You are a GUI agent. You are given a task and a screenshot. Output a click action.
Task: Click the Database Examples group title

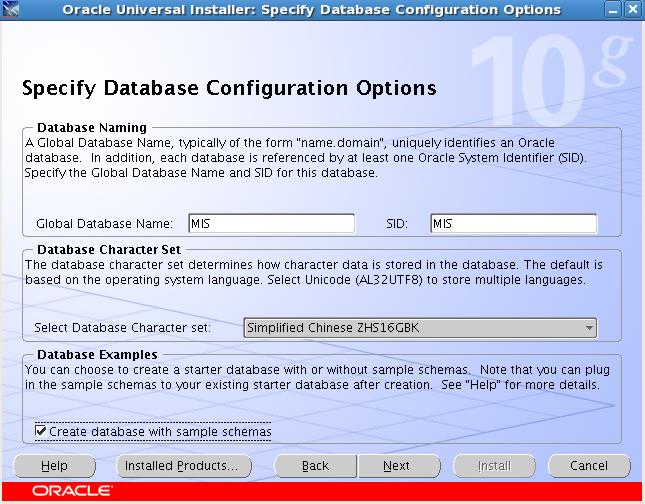[x=97, y=355]
